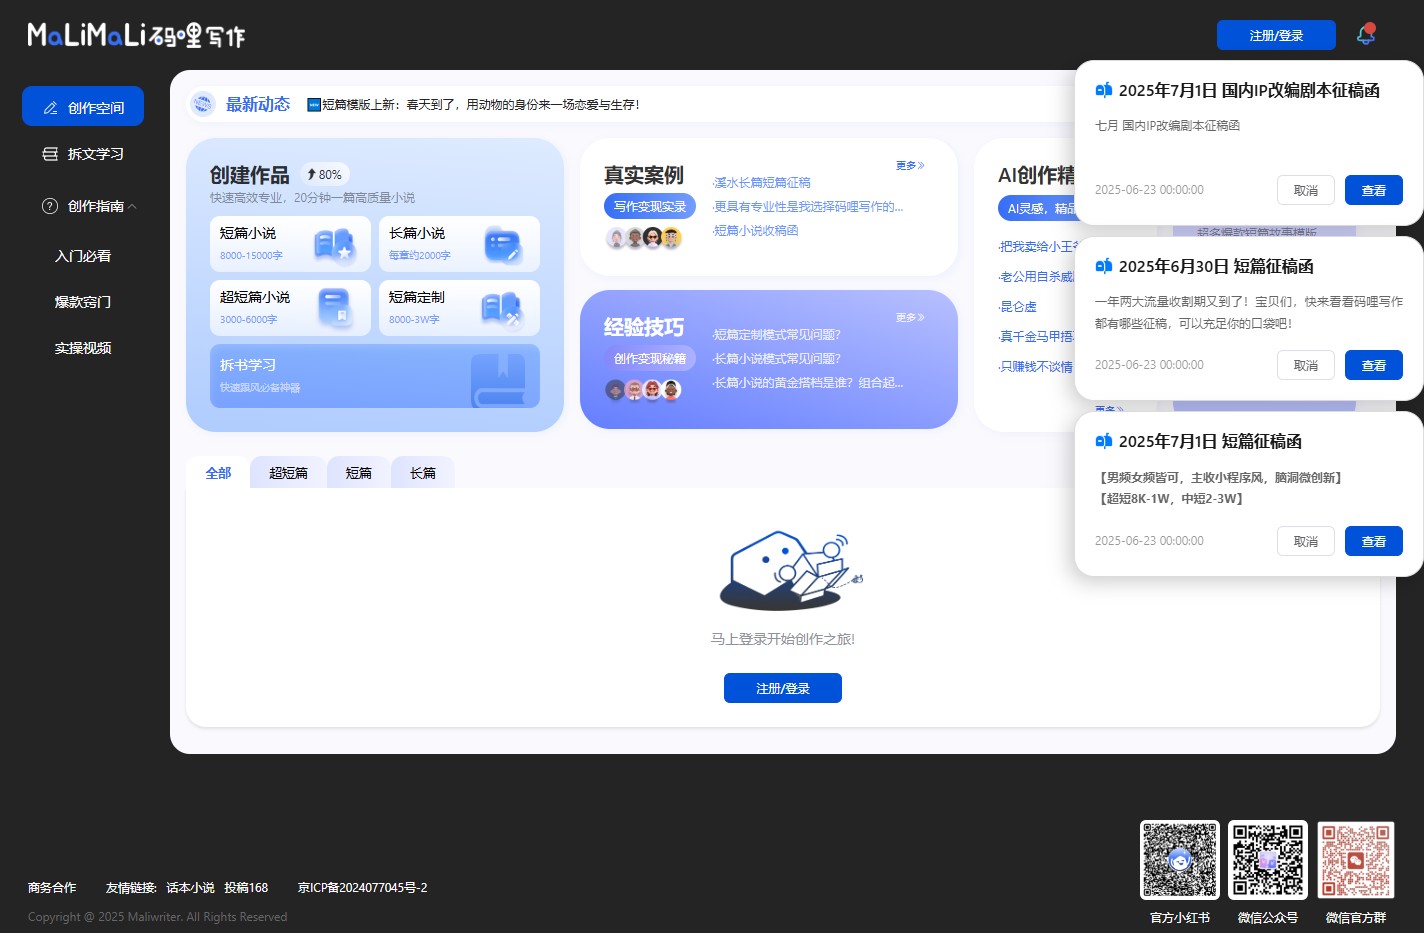Switch to the 短篇 tab
The image size is (1424, 933).
point(358,473)
